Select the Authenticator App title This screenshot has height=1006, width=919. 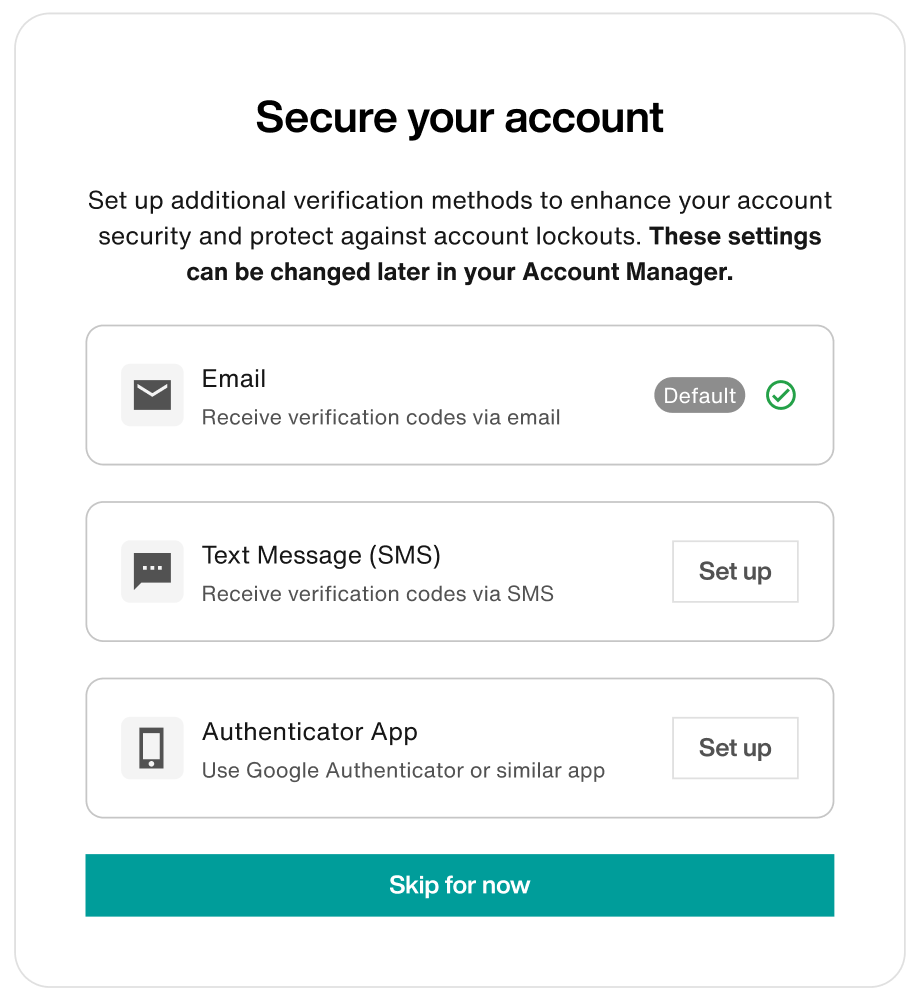click(310, 732)
